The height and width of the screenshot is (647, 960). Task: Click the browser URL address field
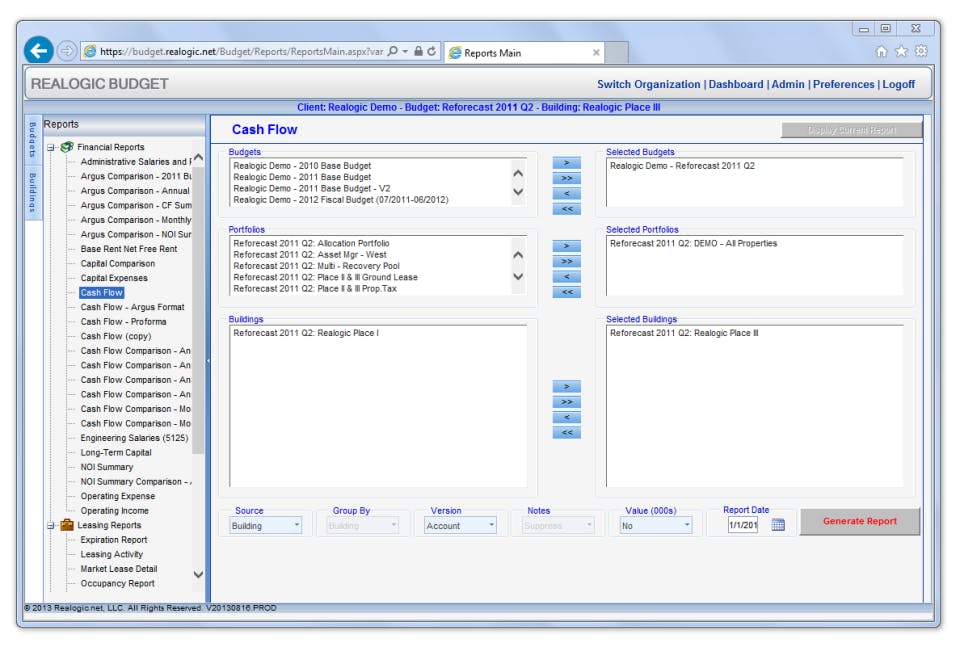click(x=242, y=51)
